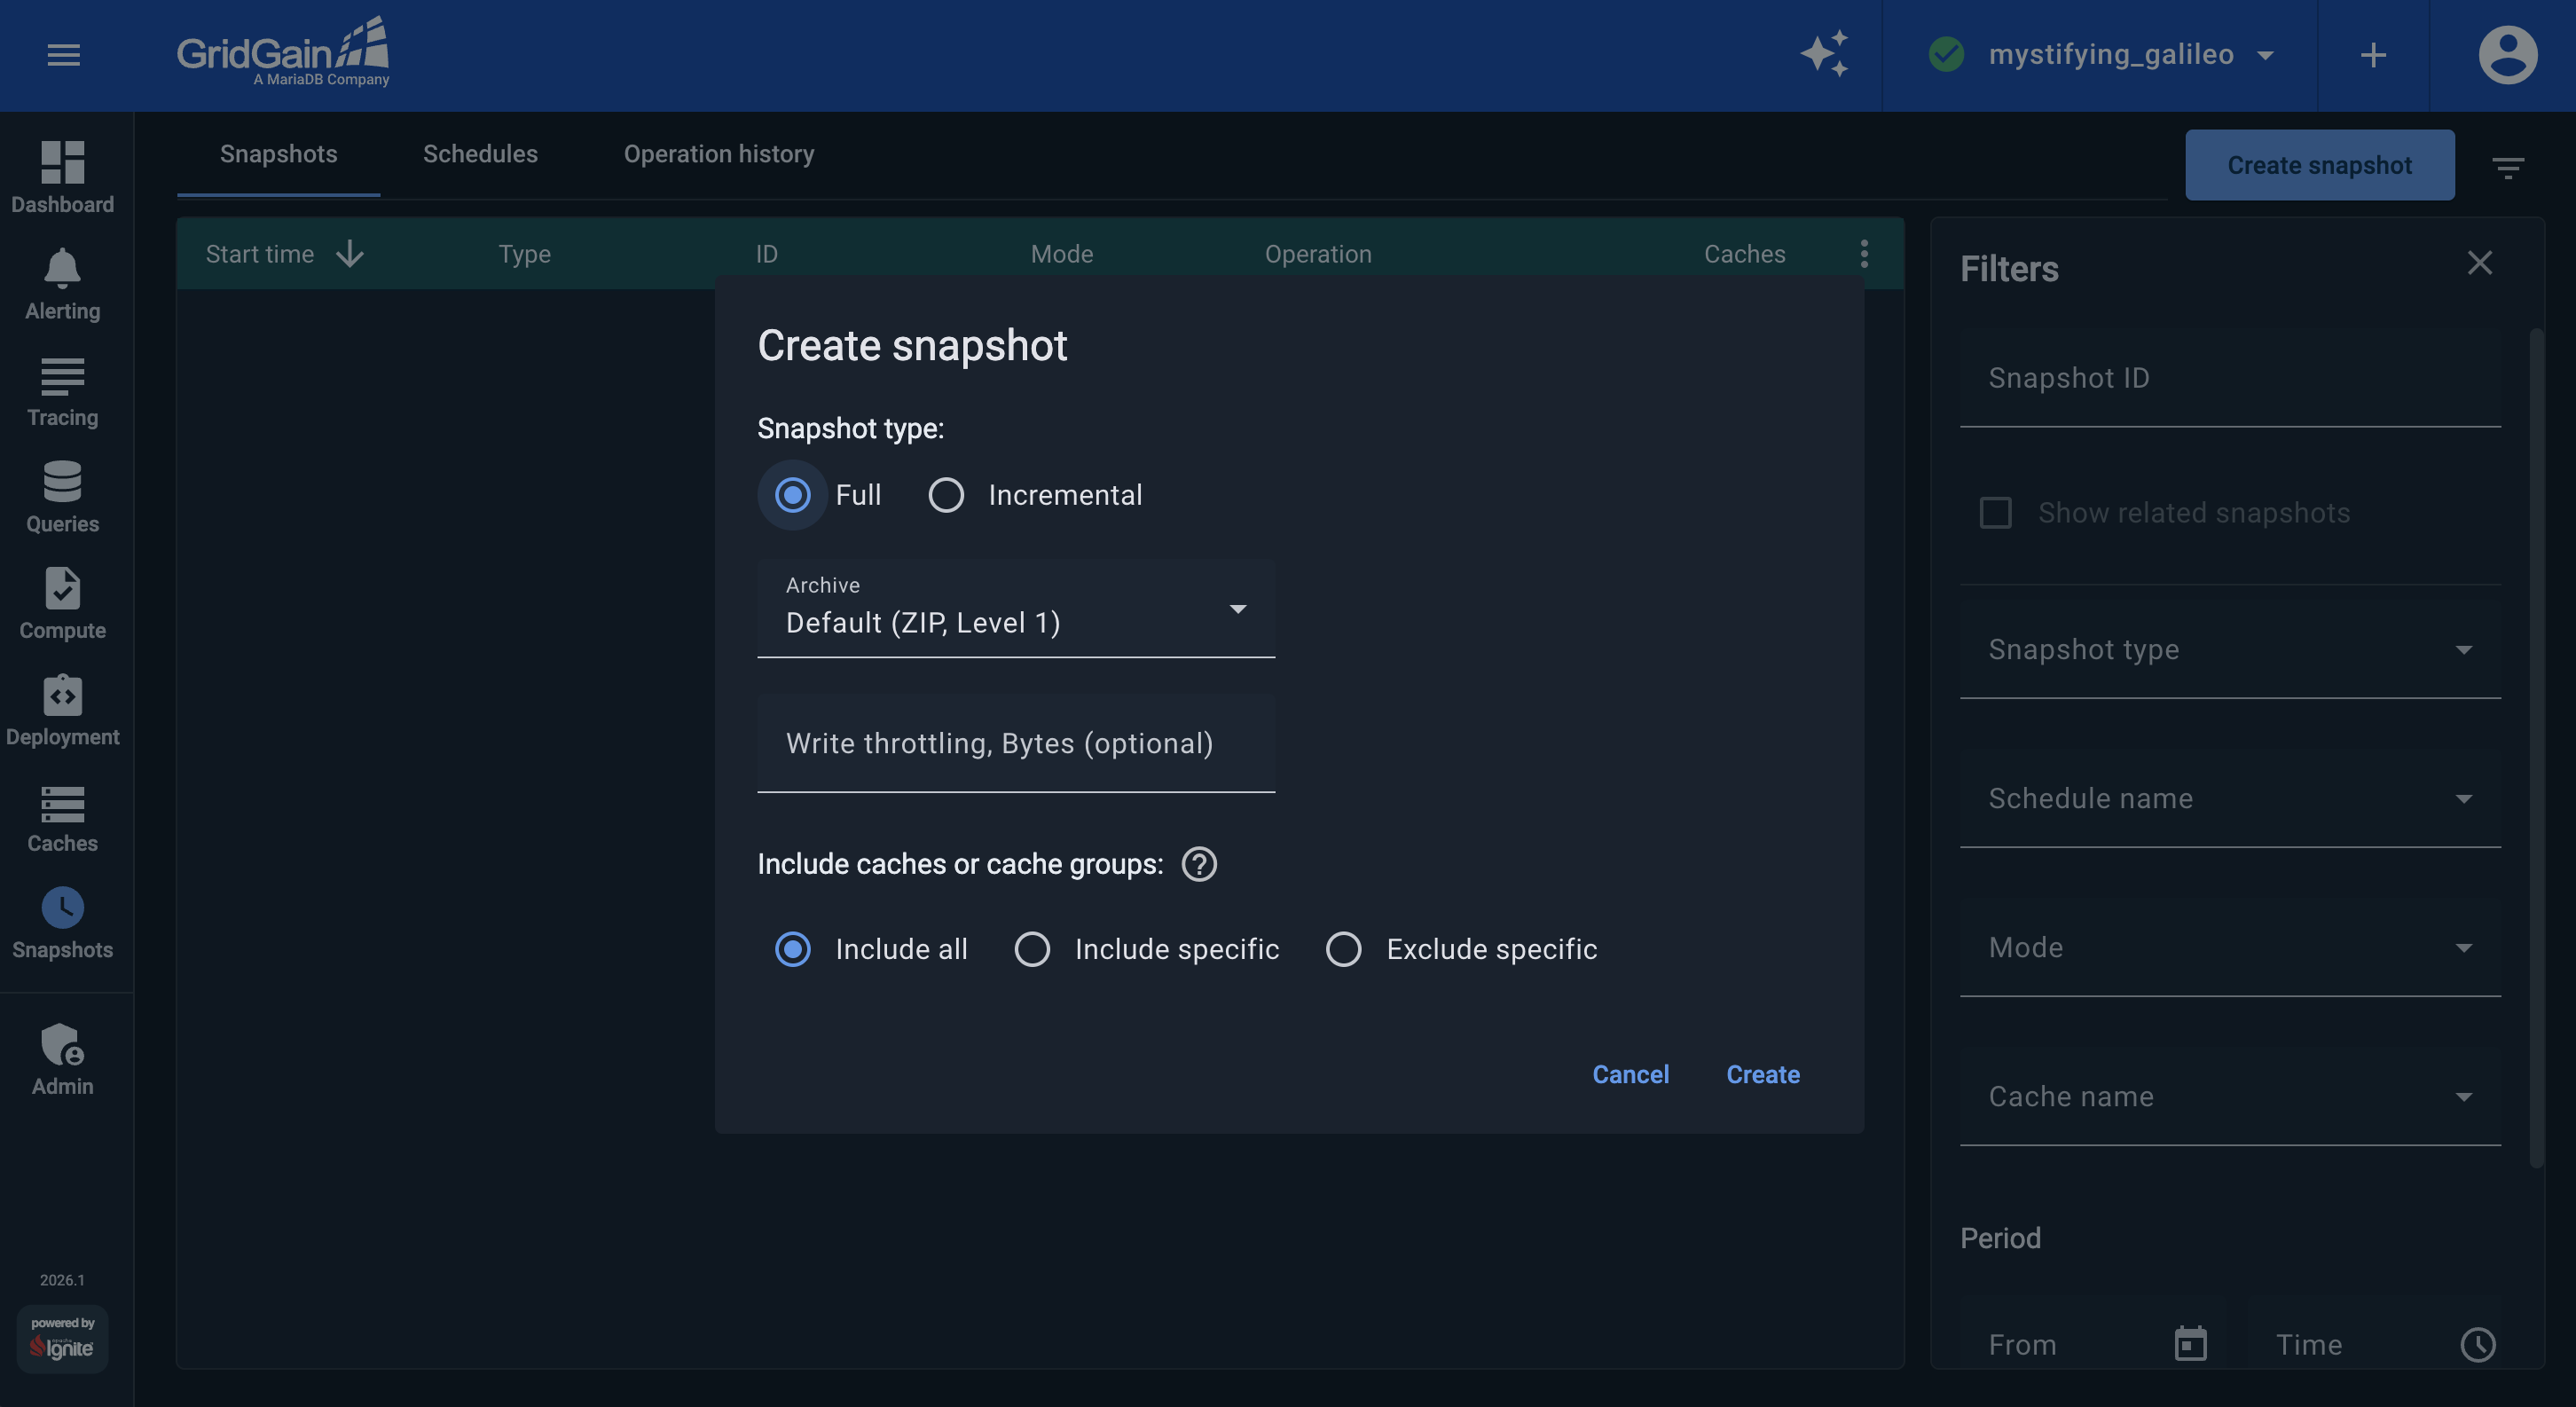The width and height of the screenshot is (2576, 1407).
Task: Click the Operation column header
Action: [x=1318, y=254]
